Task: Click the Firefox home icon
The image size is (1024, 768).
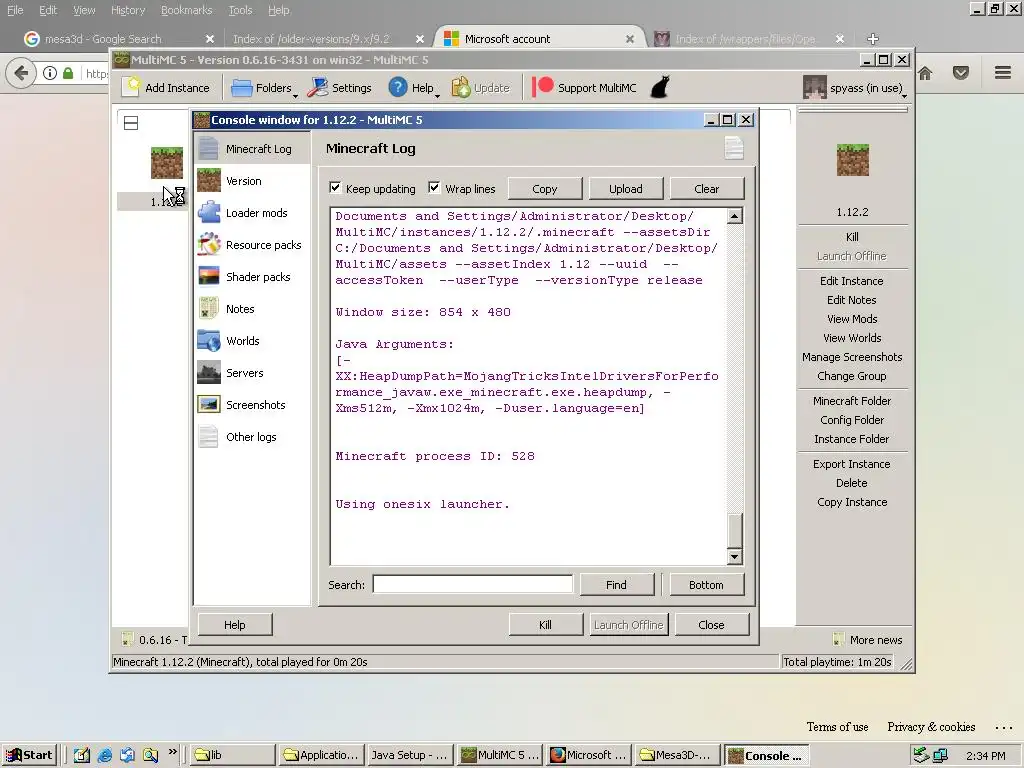Action: [x=925, y=72]
